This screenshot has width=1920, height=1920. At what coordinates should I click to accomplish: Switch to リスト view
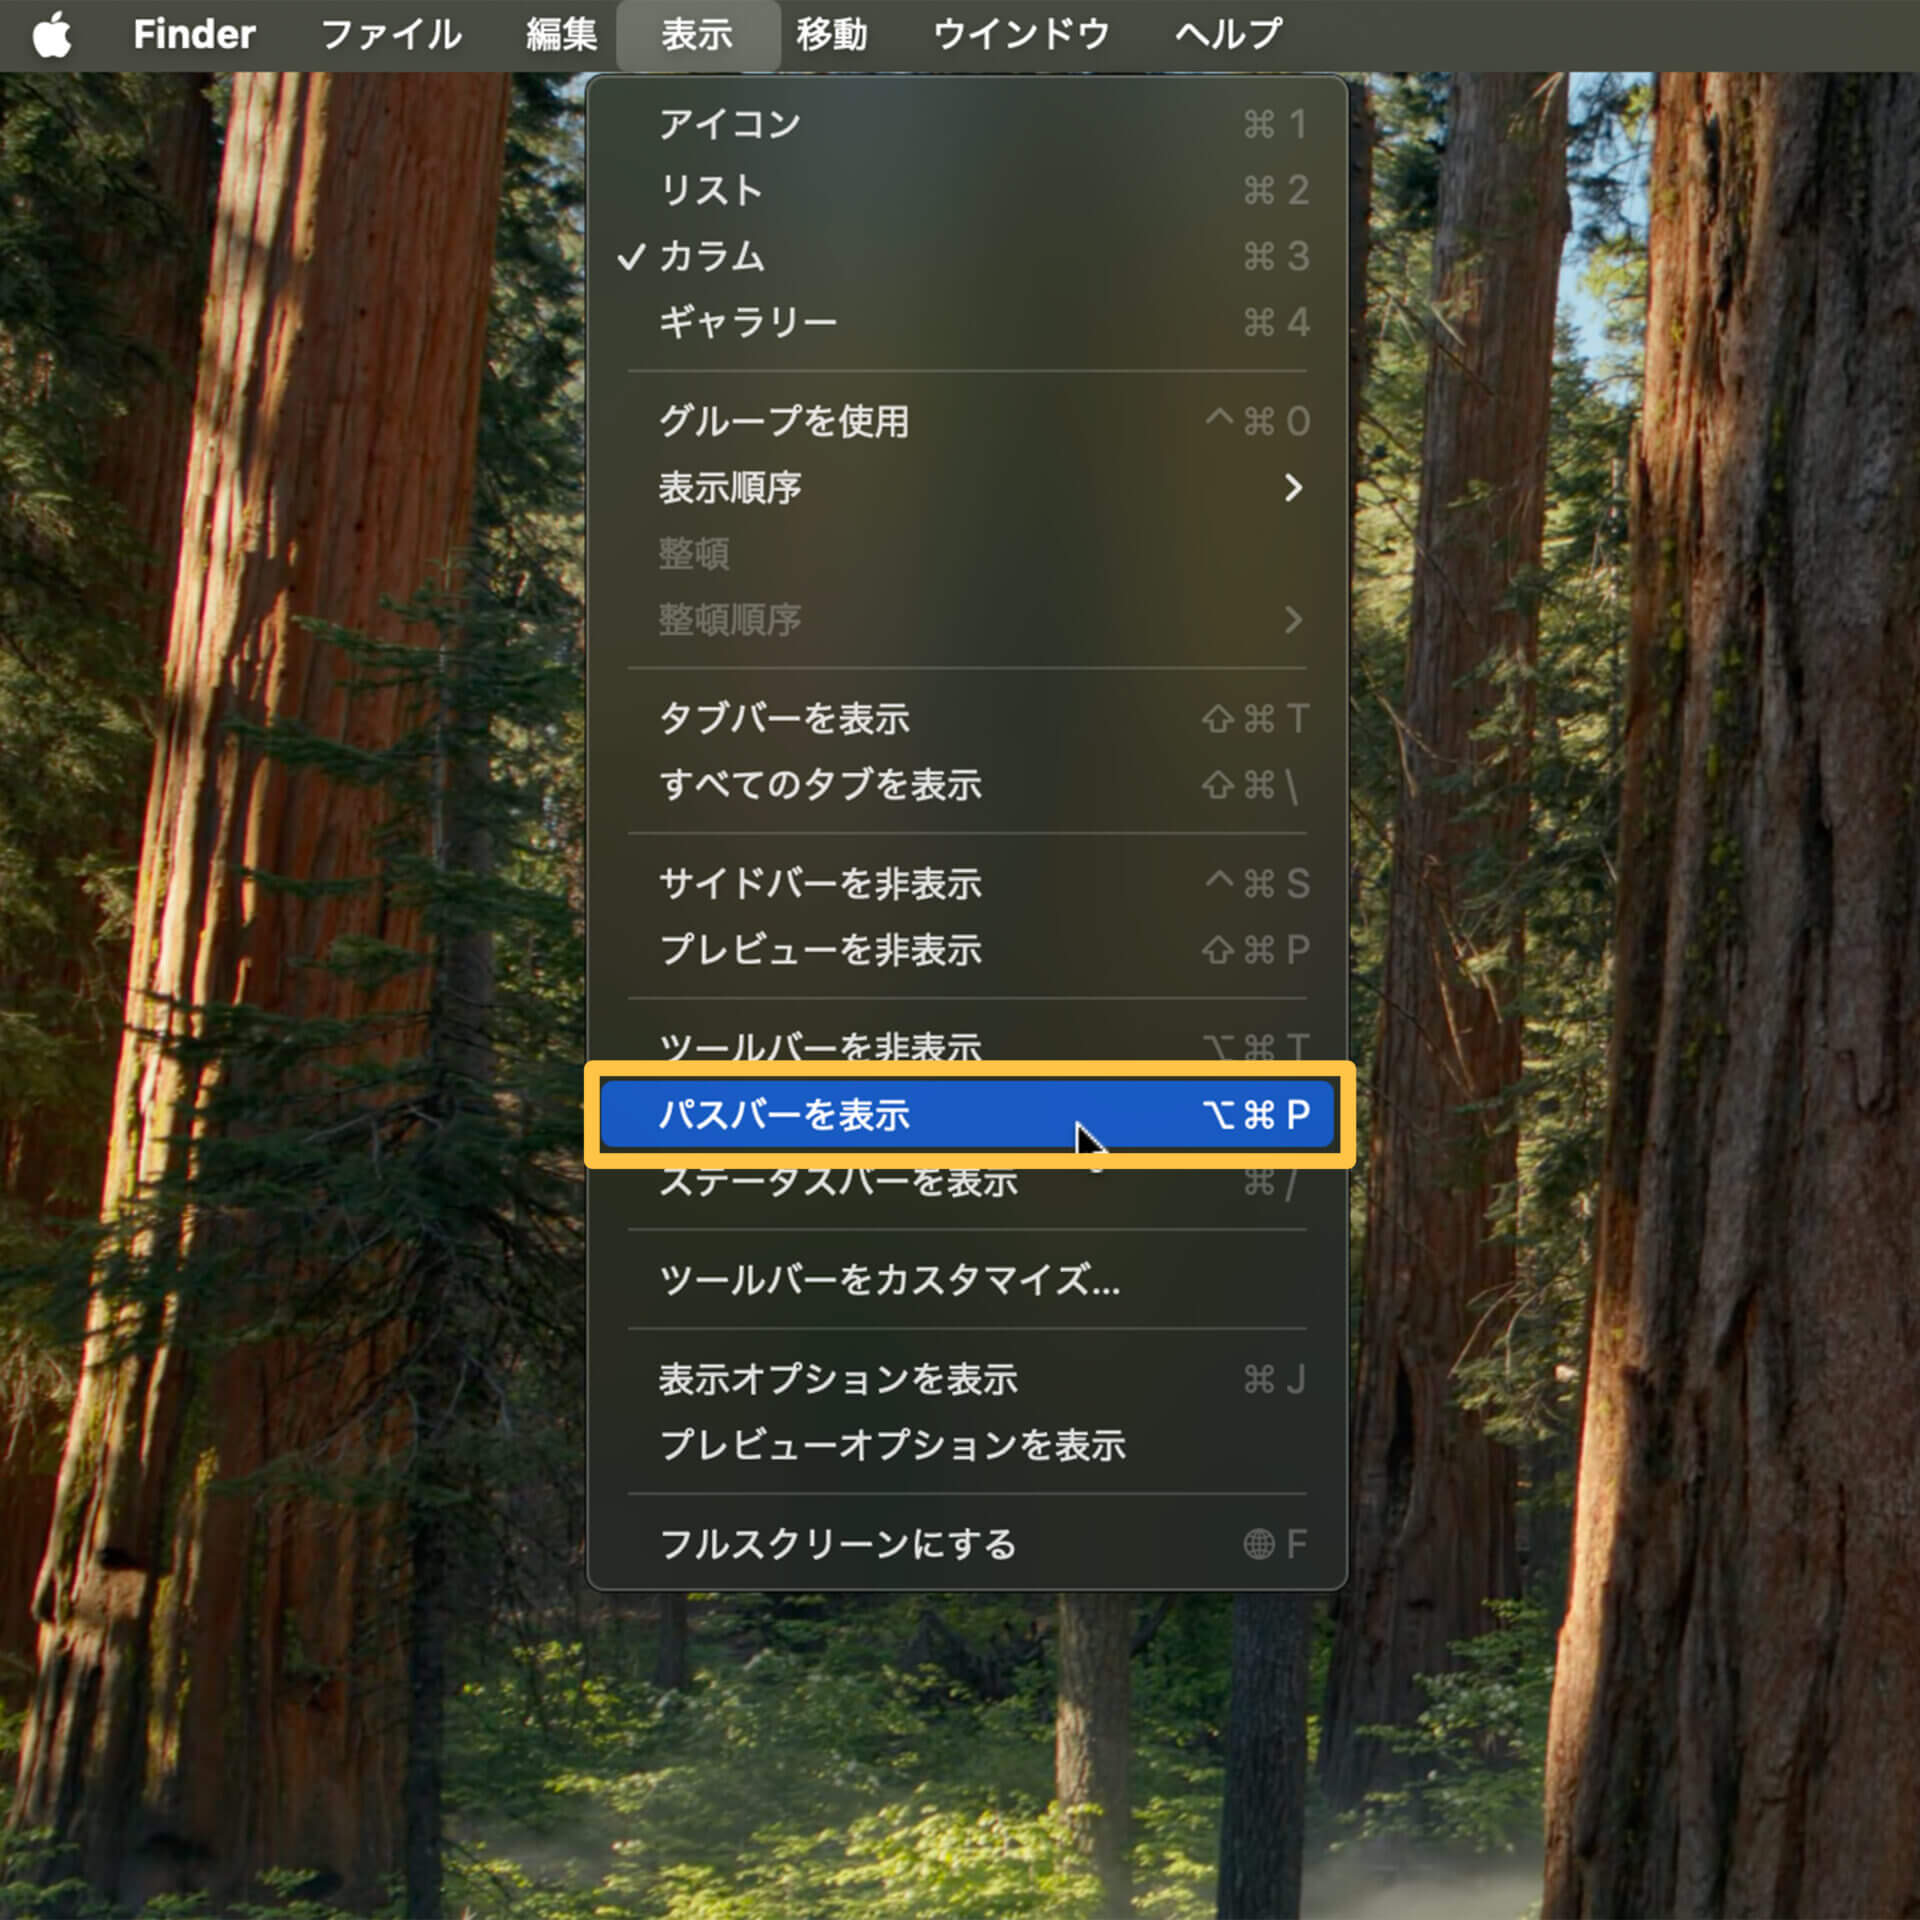pyautogui.click(x=967, y=190)
